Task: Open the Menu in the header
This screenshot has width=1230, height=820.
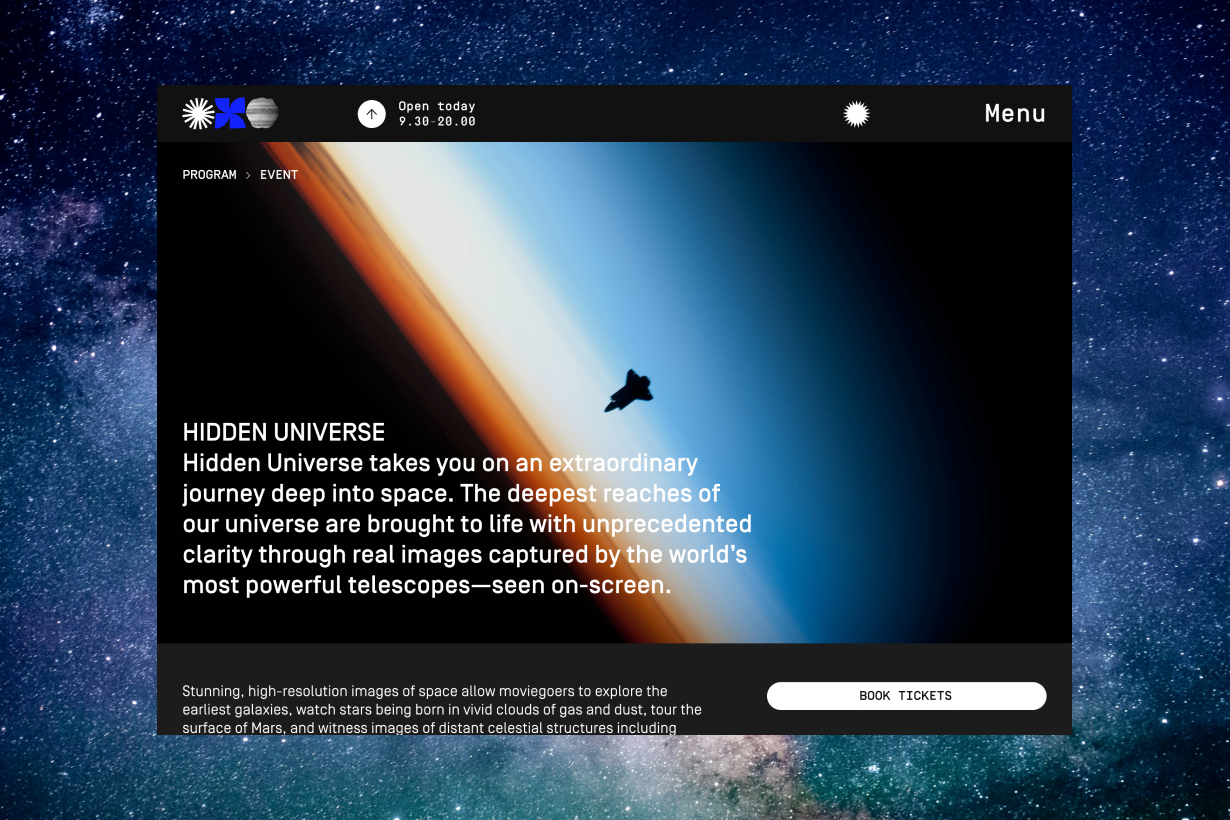Action: pyautogui.click(x=1014, y=114)
